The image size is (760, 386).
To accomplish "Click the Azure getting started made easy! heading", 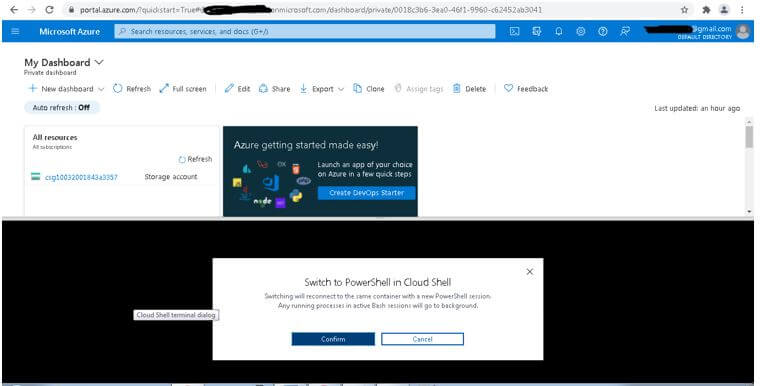I will click(x=306, y=145).
